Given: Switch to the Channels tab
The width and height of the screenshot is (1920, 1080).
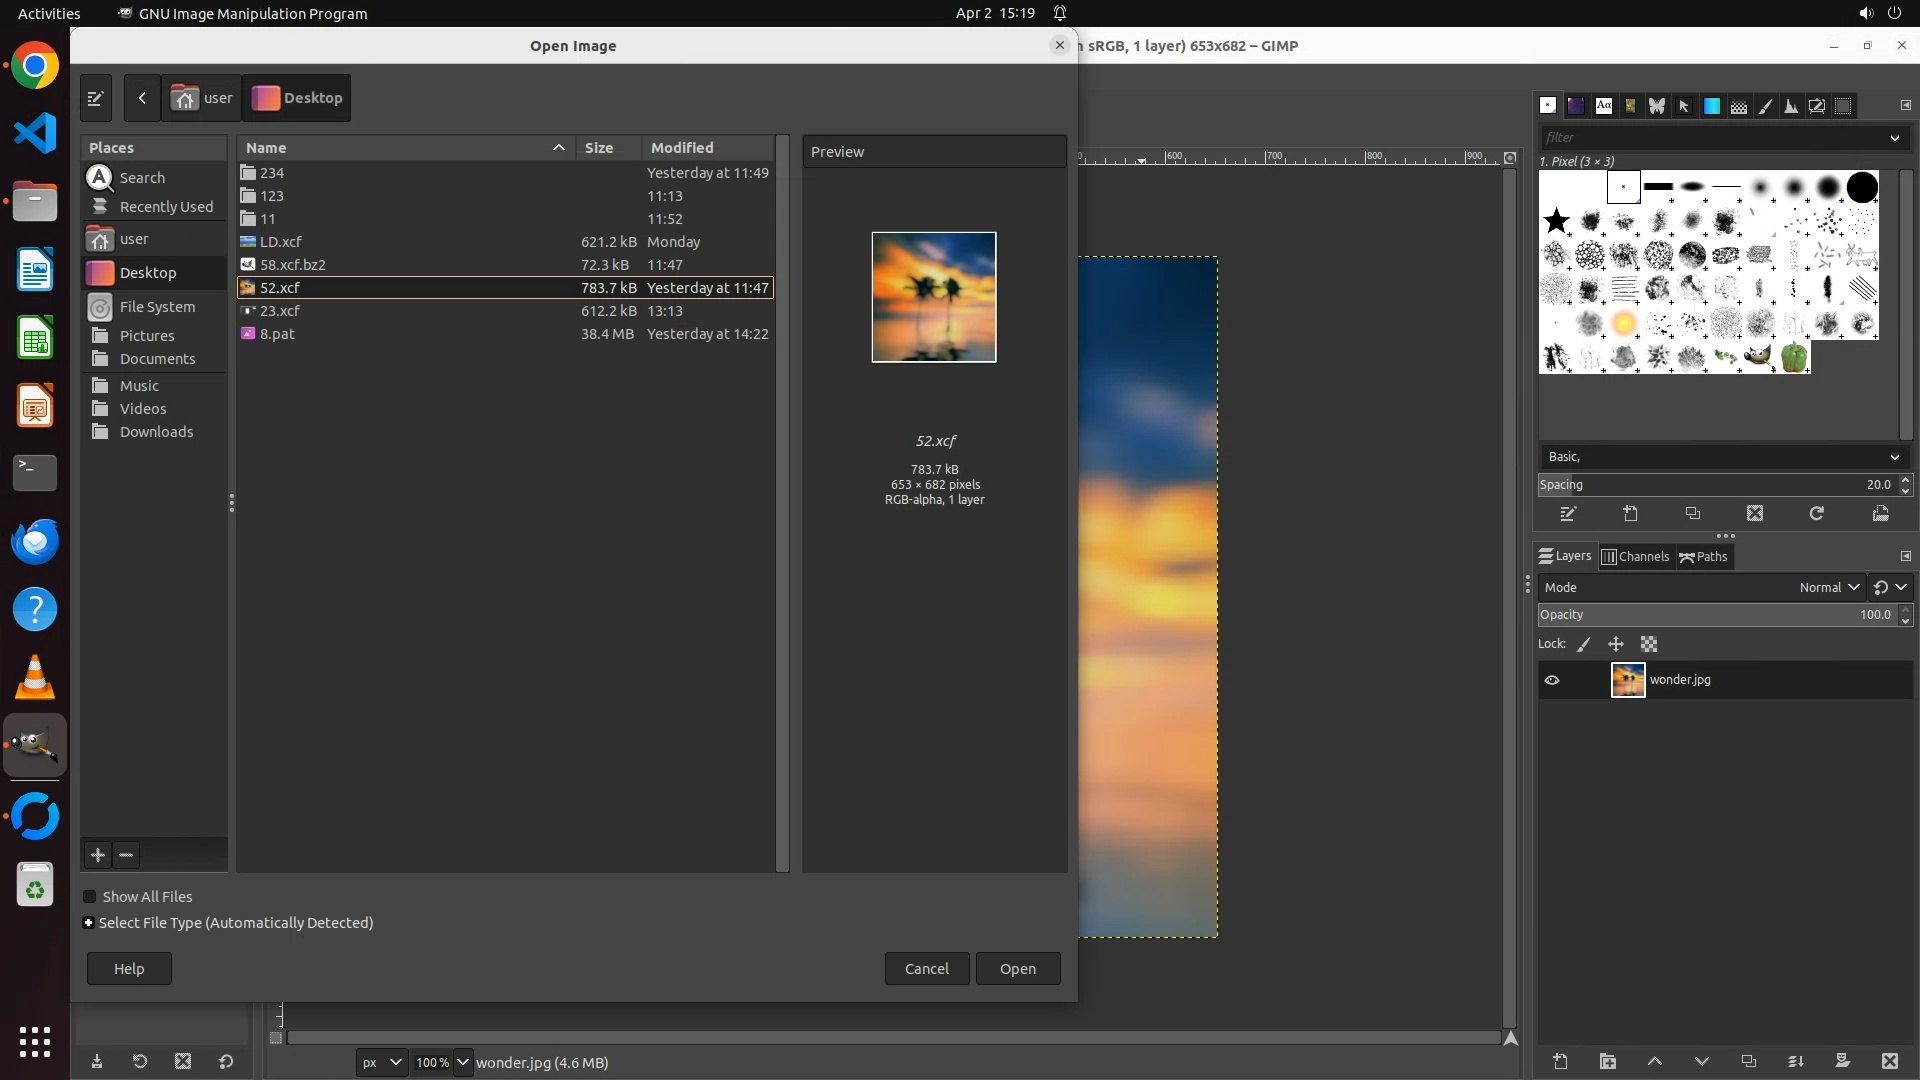Looking at the screenshot, I should coord(1635,557).
